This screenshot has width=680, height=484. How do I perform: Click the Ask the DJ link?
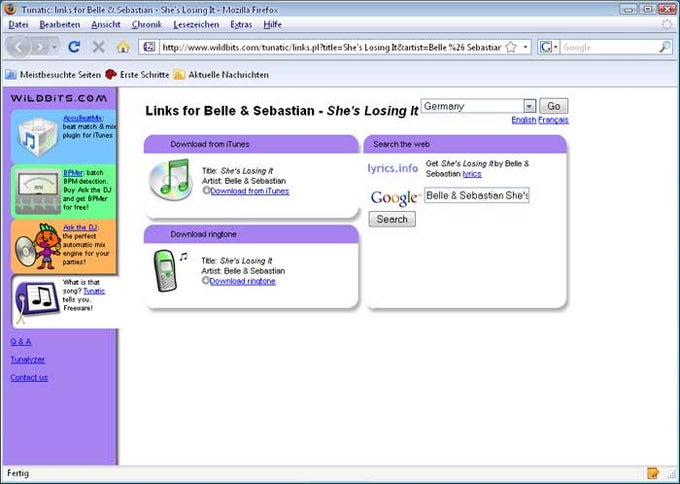pyautogui.click(x=80, y=227)
